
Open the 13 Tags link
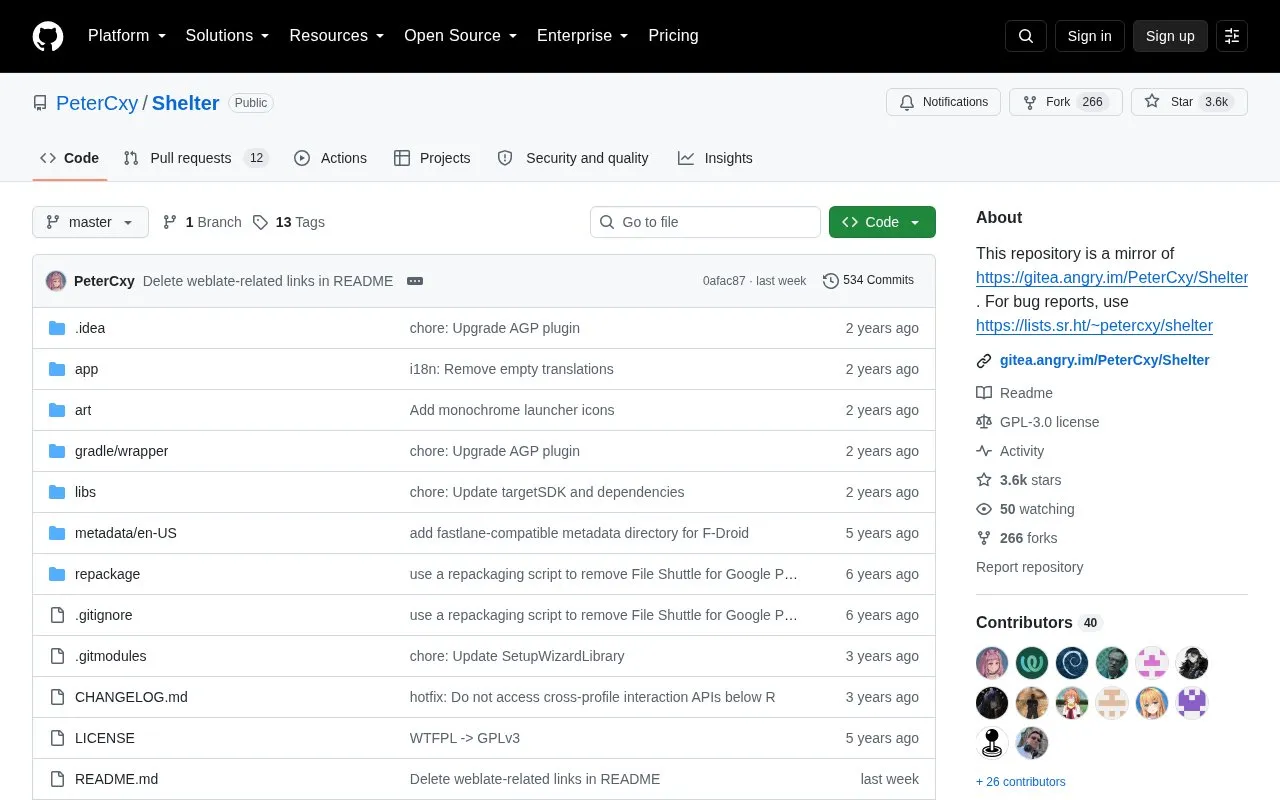[289, 222]
